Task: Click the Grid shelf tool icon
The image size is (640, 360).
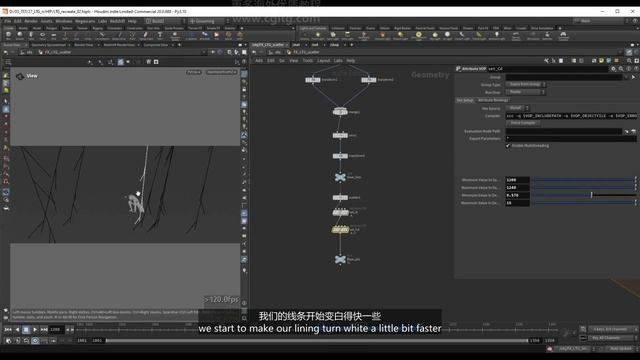Action: (x=53, y=36)
